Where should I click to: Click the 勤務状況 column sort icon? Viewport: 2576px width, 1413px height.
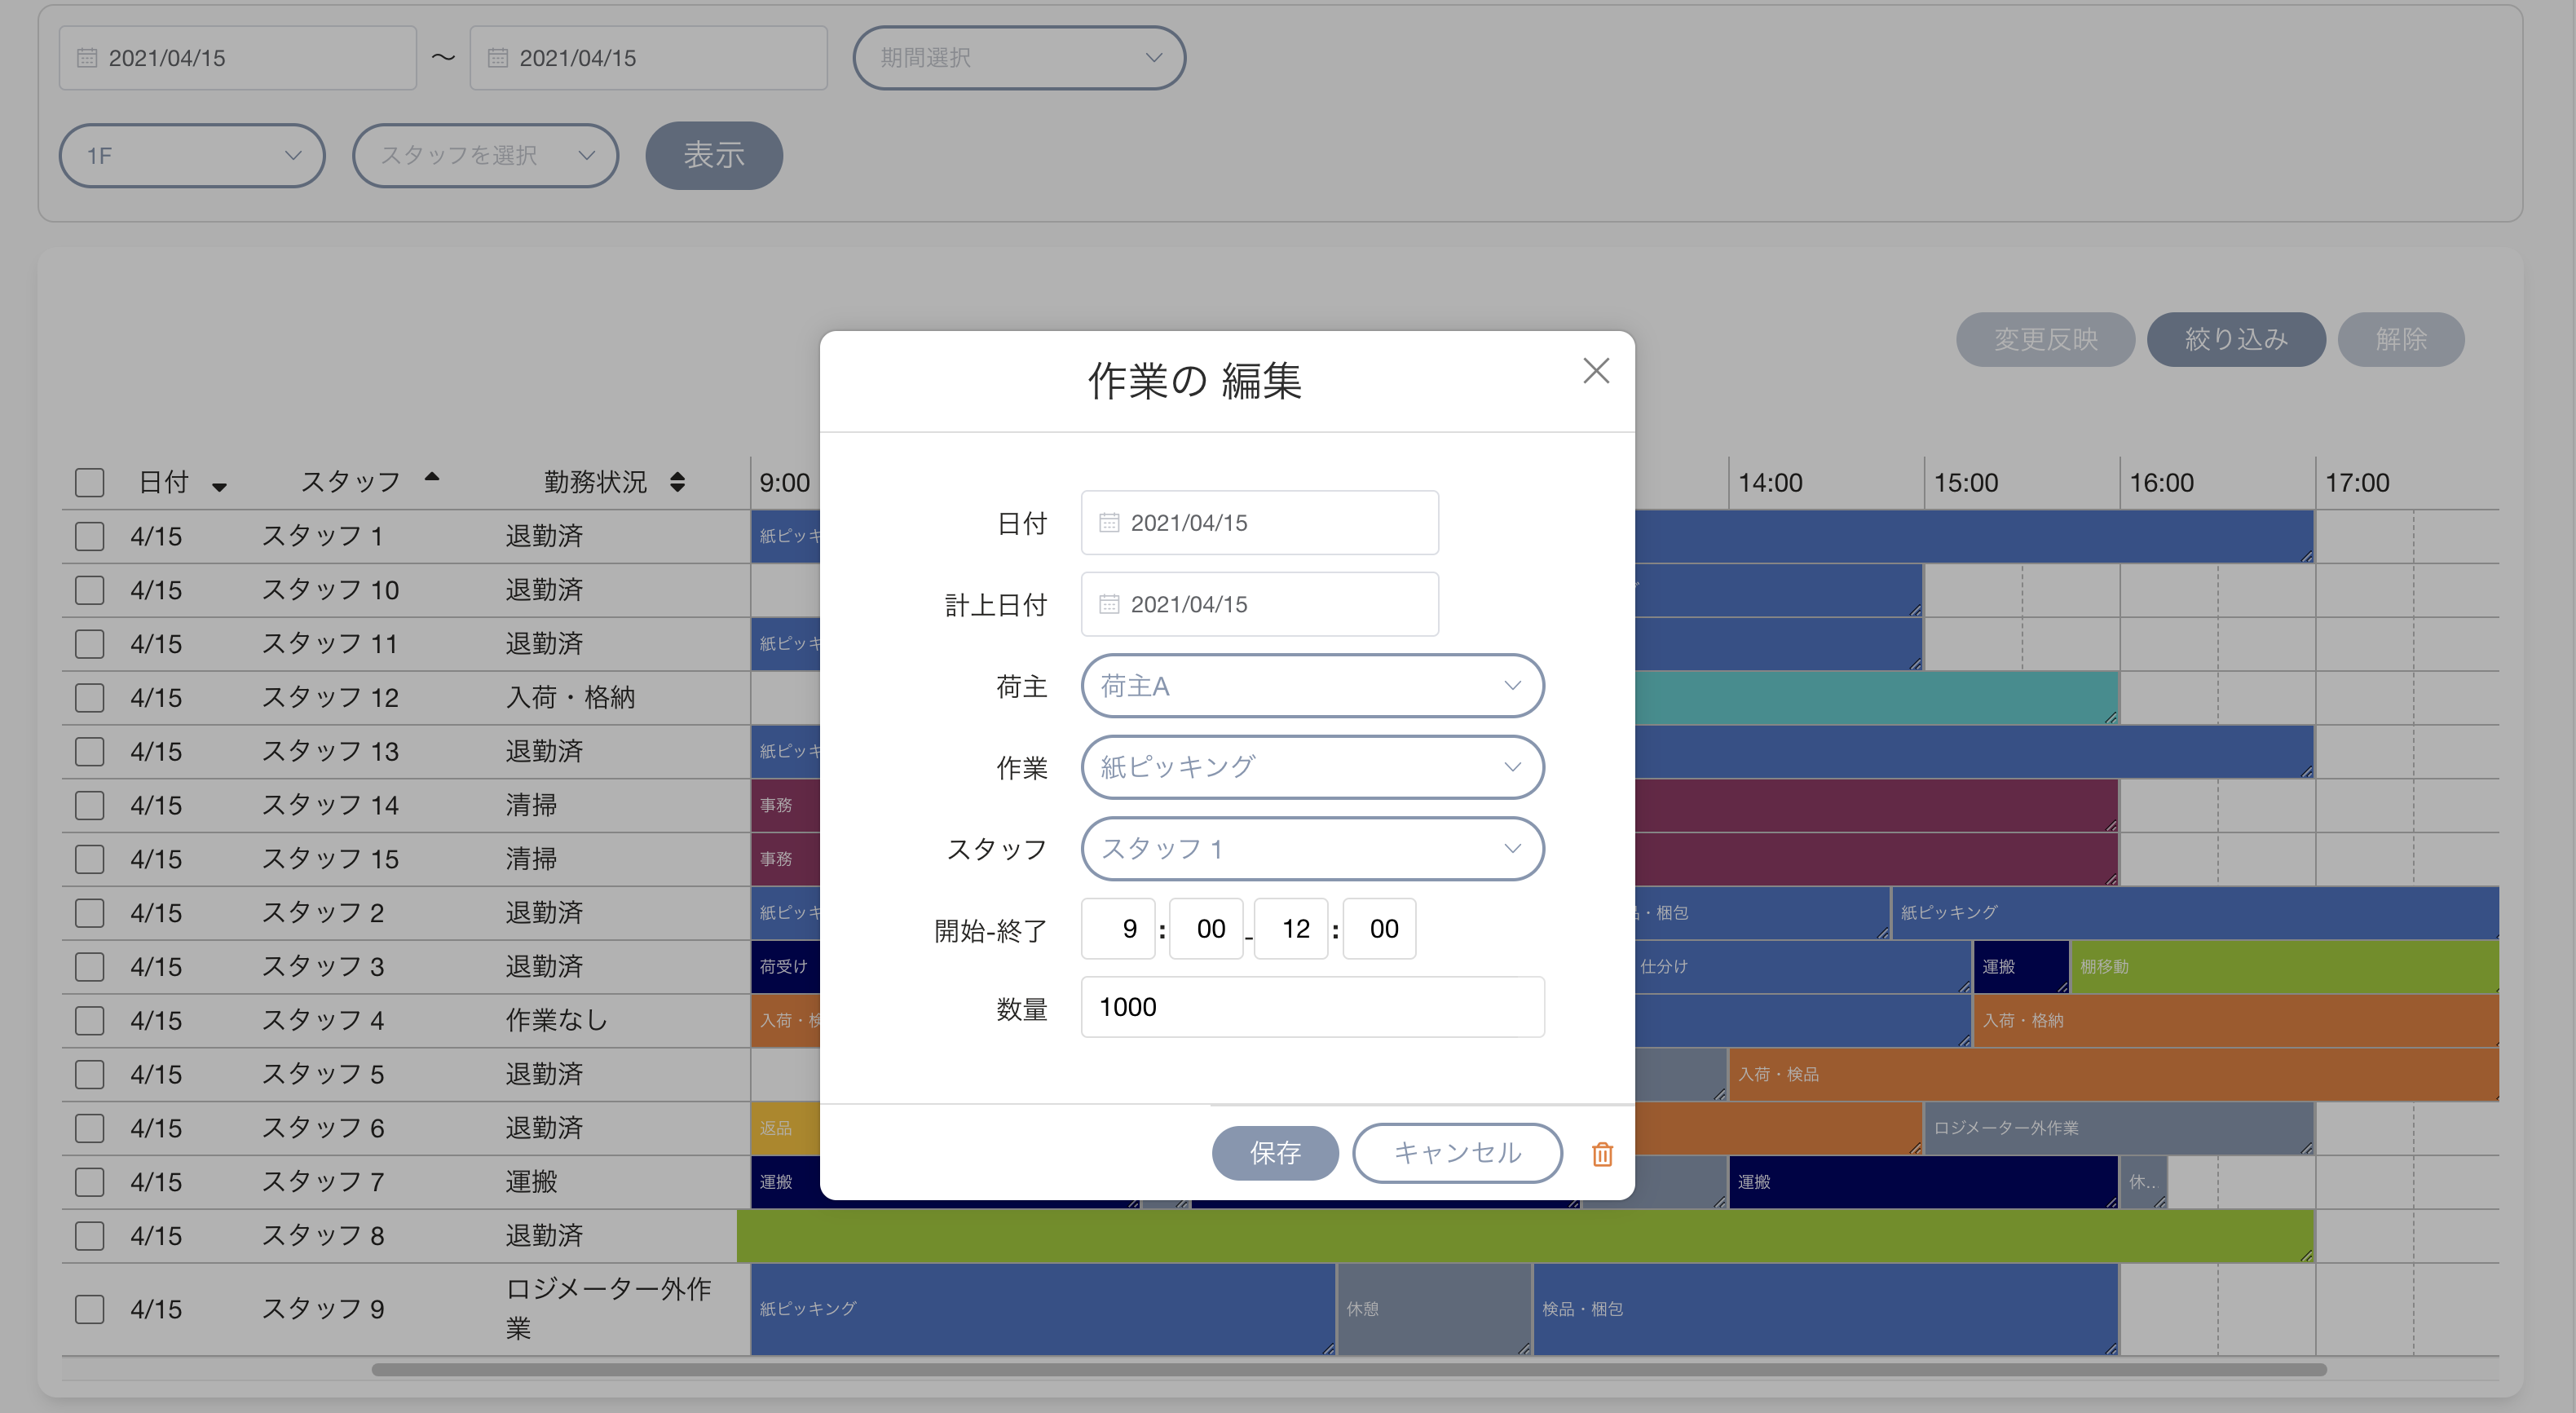[x=677, y=482]
